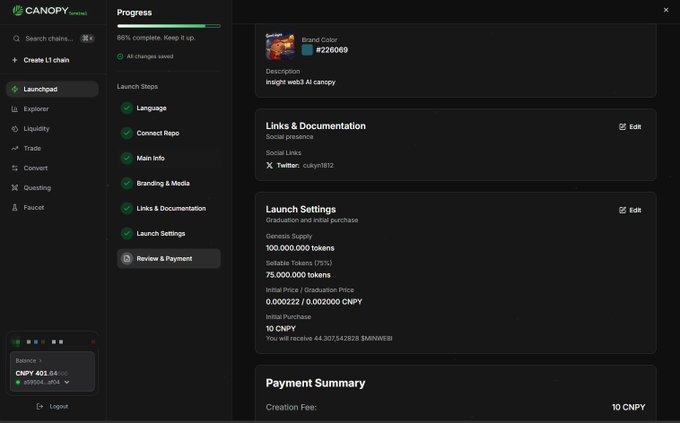The width and height of the screenshot is (680, 423).
Task: Click the Logout button
Action: click(x=52, y=407)
